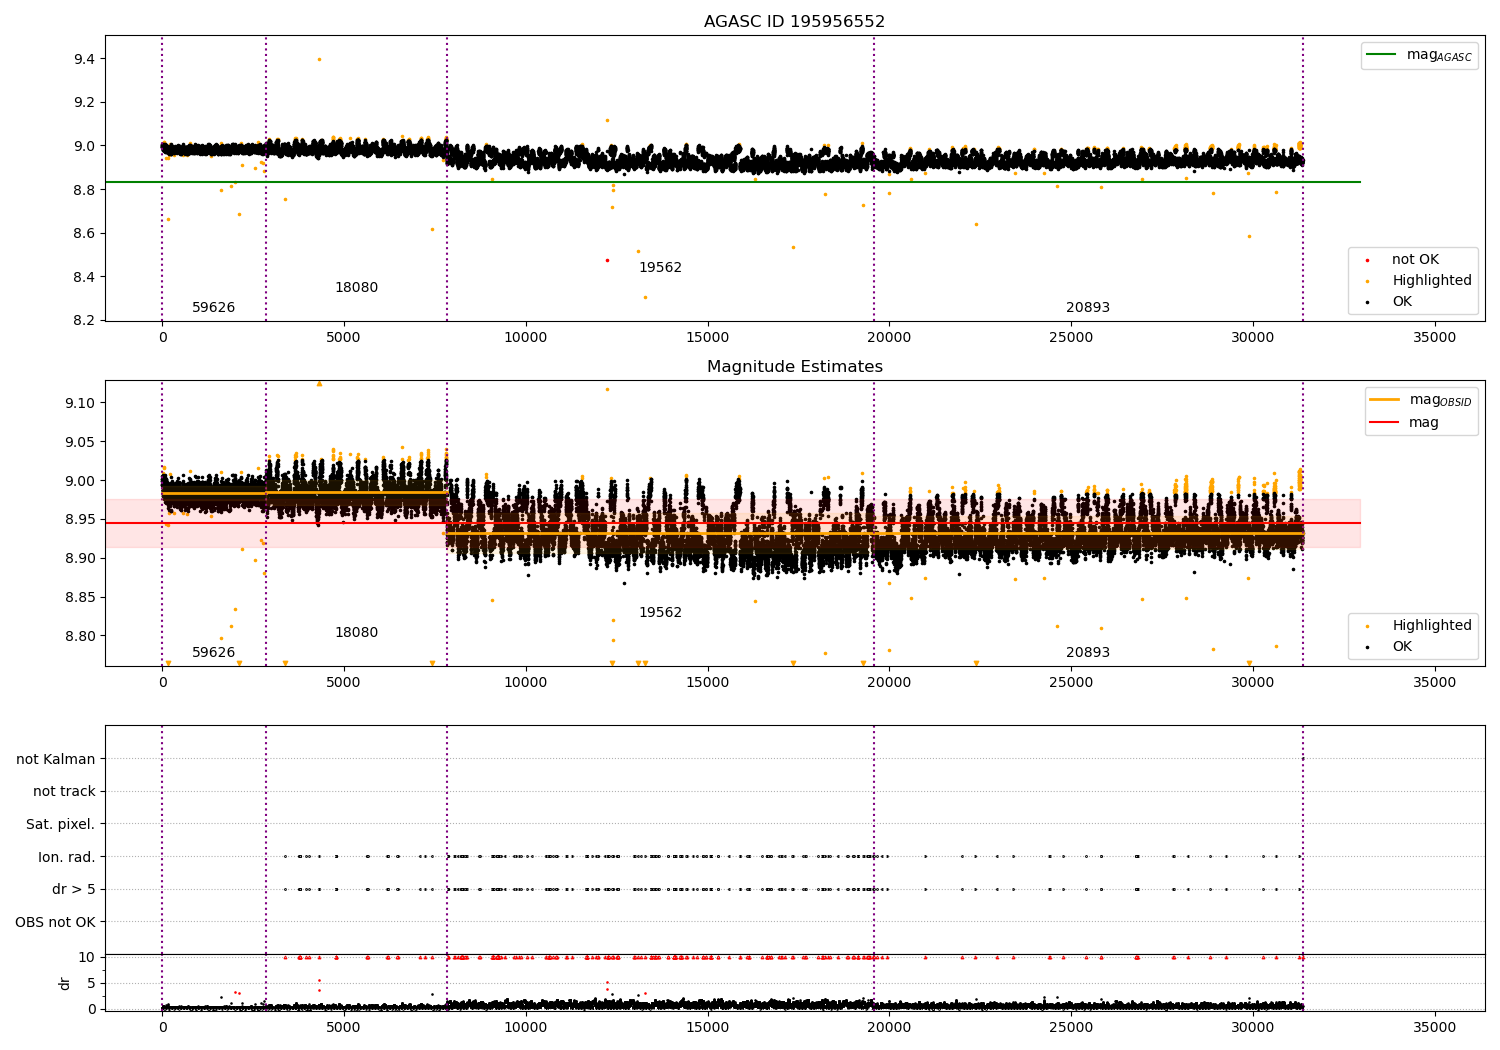Screen dimensions: 1500x1050
Task: Click the horizontal green mag AGASC line in top plot
Action: point(733,182)
